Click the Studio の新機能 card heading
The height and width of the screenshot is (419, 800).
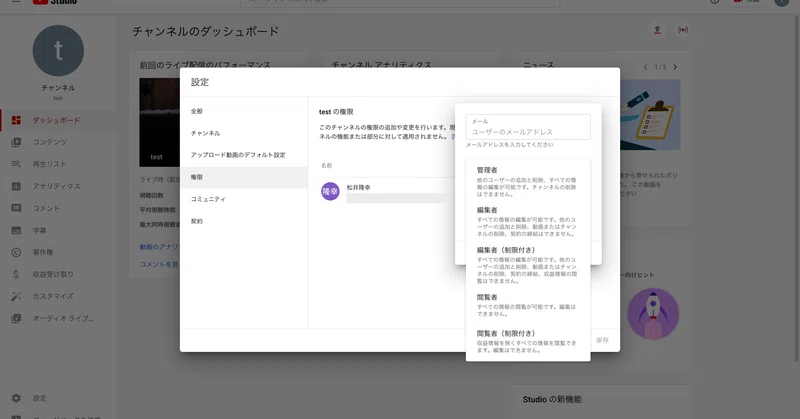pos(552,400)
